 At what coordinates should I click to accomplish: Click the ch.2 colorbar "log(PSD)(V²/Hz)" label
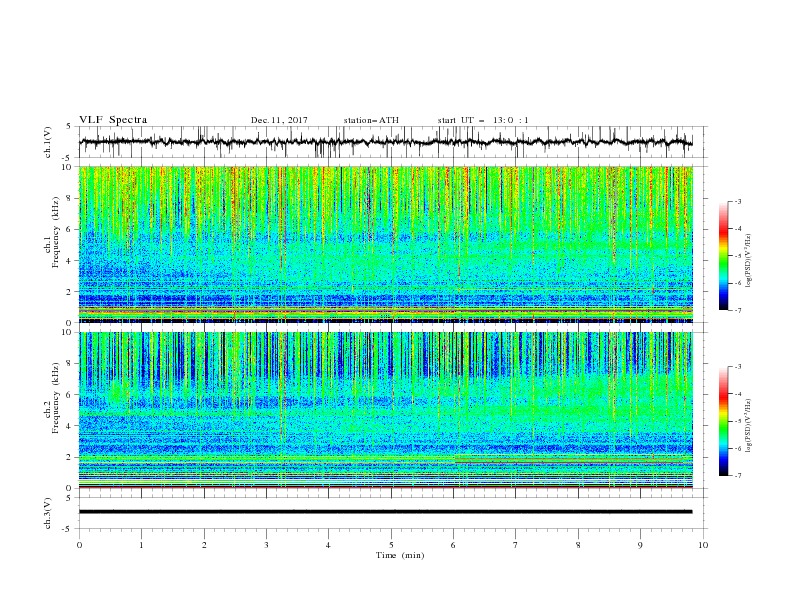(748, 426)
